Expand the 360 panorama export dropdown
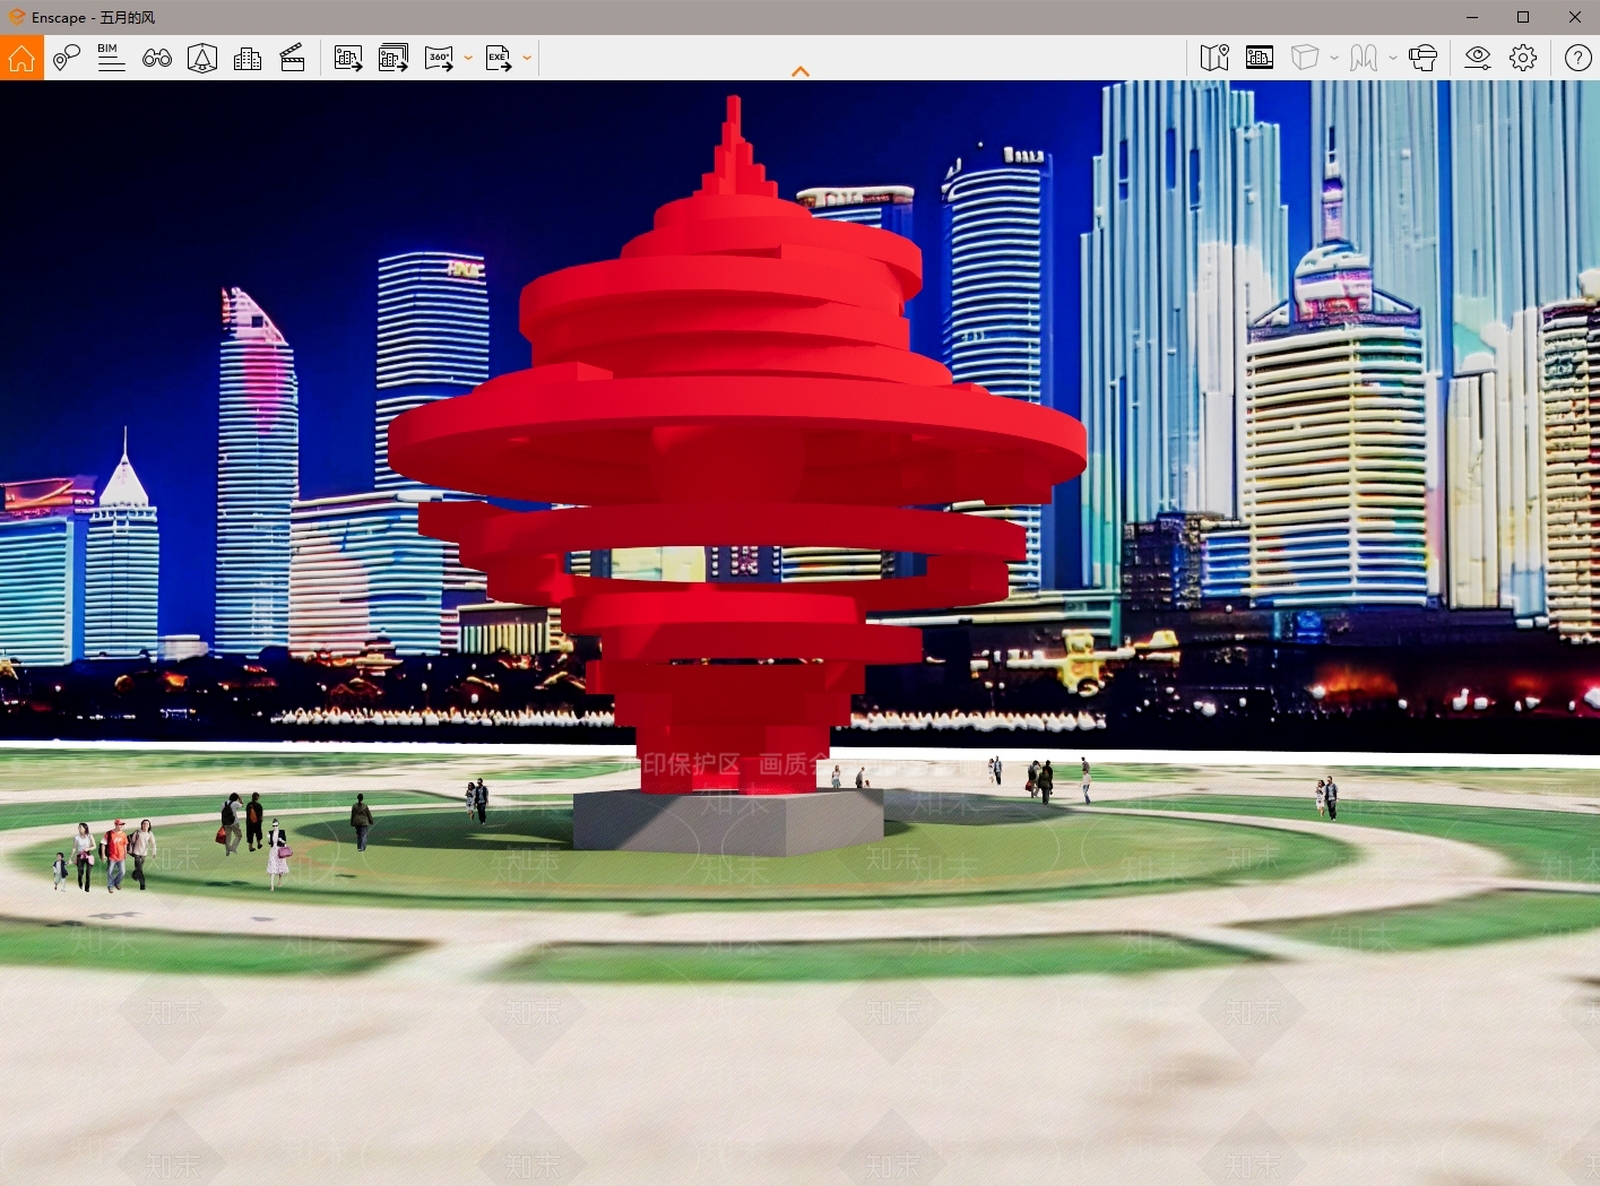This screenshot has height=1186, width=1600. coord(468,58)
